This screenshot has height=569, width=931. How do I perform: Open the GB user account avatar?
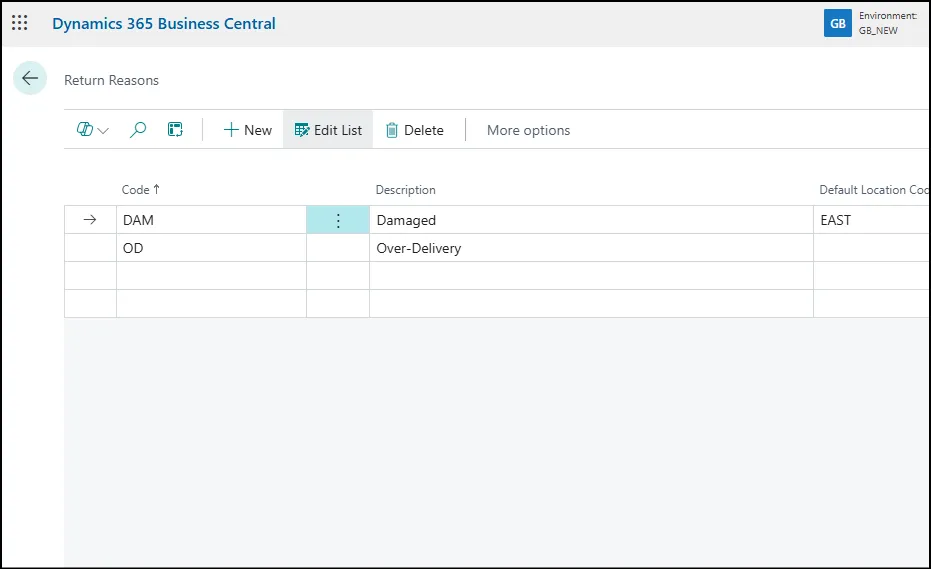(x=837, y=23)
